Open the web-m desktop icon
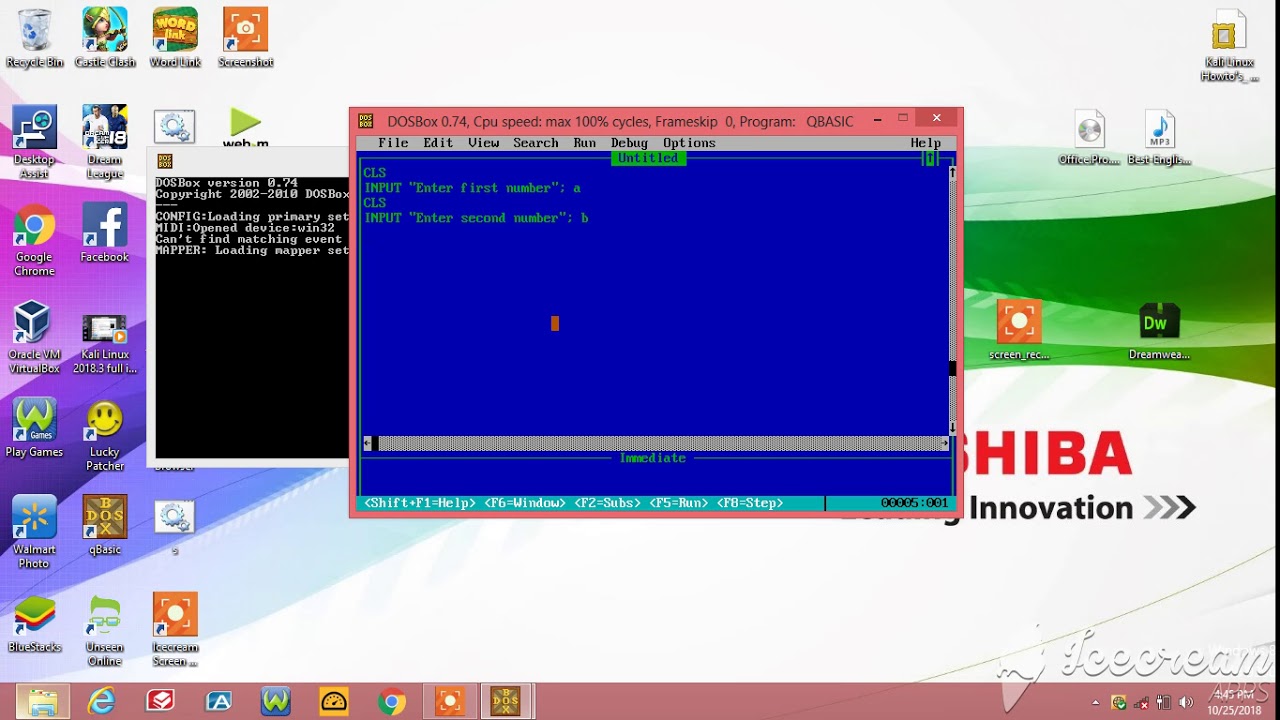The width and height of the screenshot is (1280, 720). pyautogui.click(x=245, y=128)
